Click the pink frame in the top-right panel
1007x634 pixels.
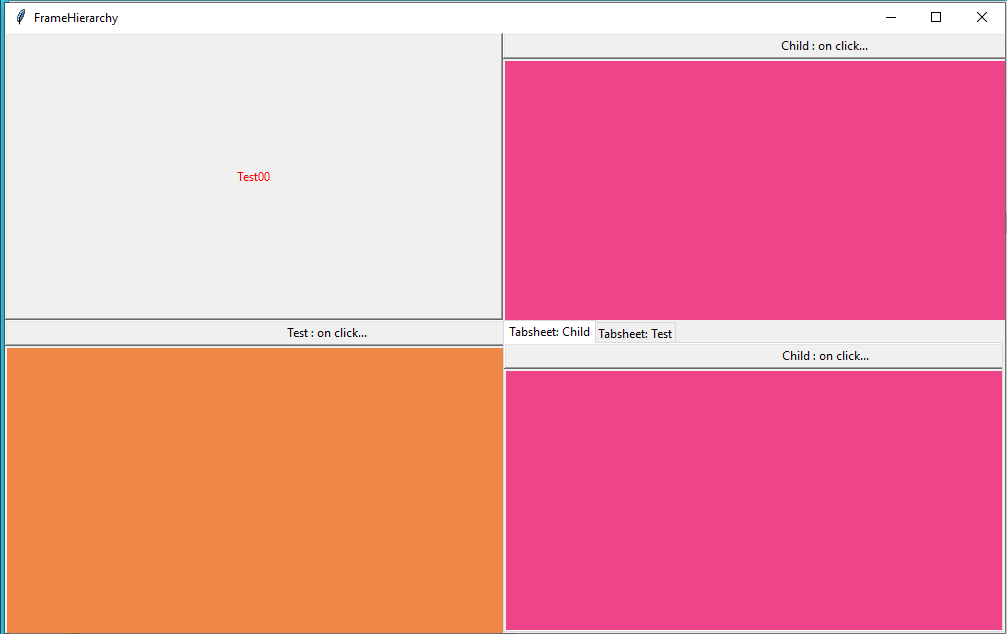pyautogui.click(x=754, y=189)
